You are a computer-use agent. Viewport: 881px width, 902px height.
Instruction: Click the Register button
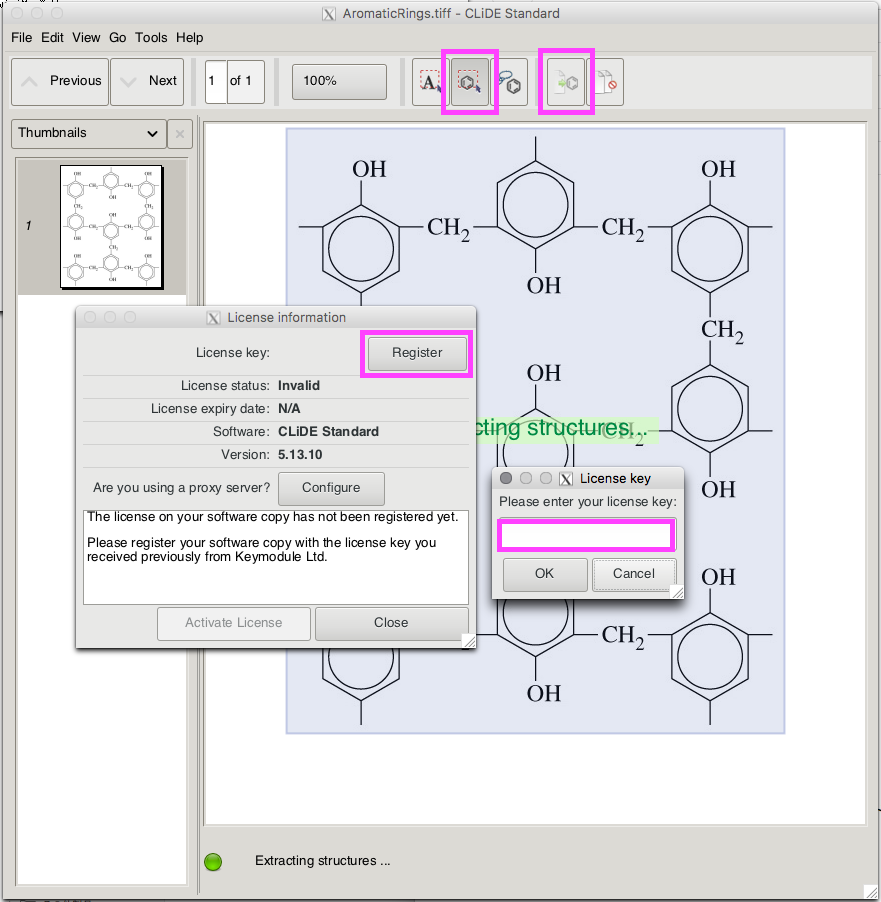point(417,353)
